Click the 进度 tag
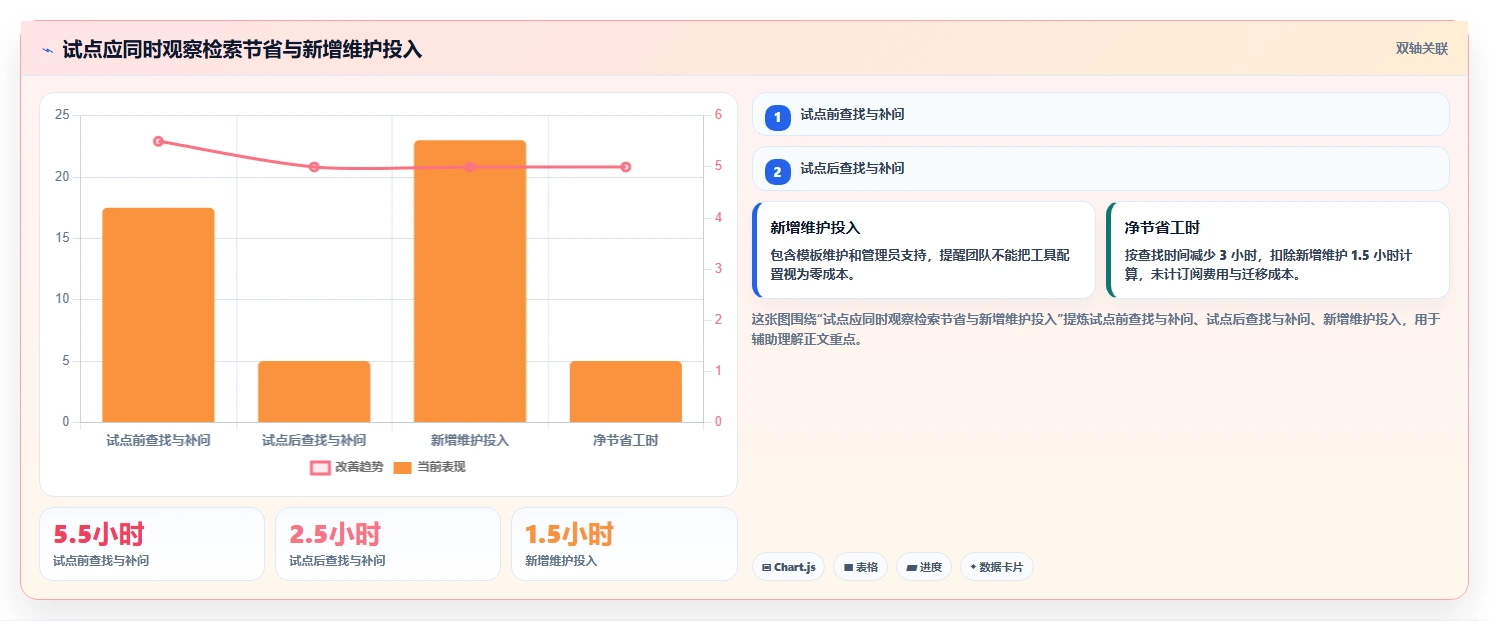The image size is (1489, 621). tap(924, 567)
